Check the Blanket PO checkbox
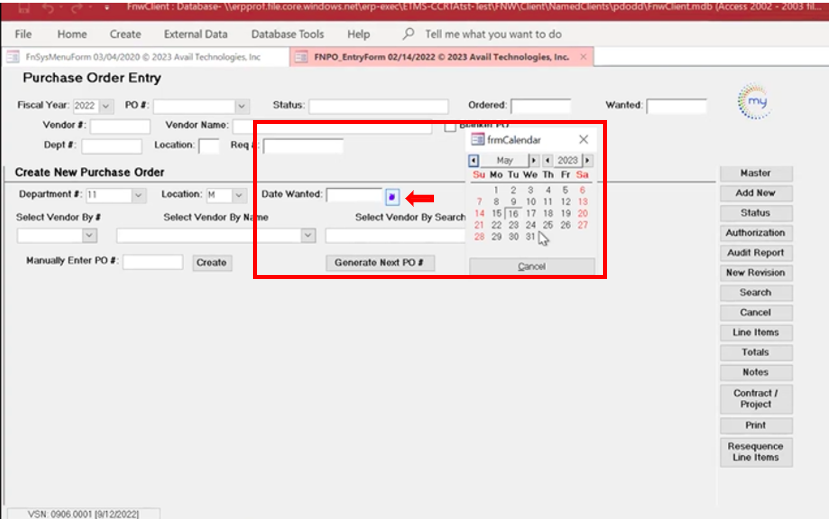Image resolution: width=829 pixels, height=519 pixels. (450, 126)
